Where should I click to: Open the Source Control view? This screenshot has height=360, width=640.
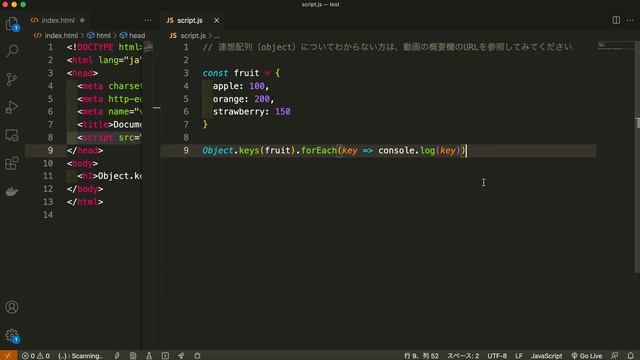(x=12, y=79)
